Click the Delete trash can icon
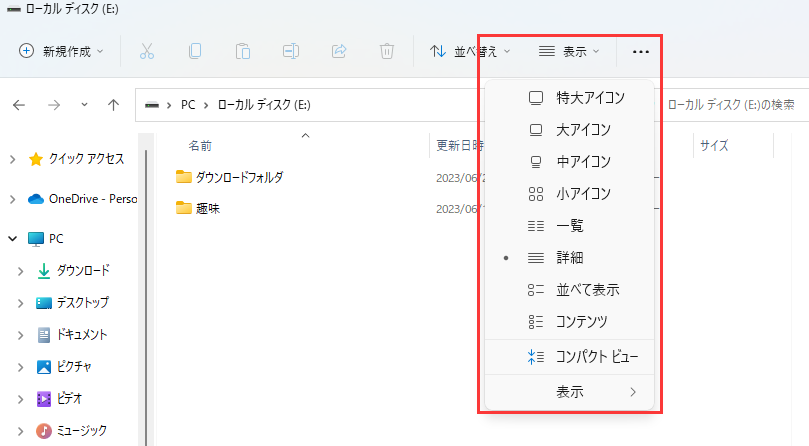The height and width of the screenshot is (446, 809). 387,51
